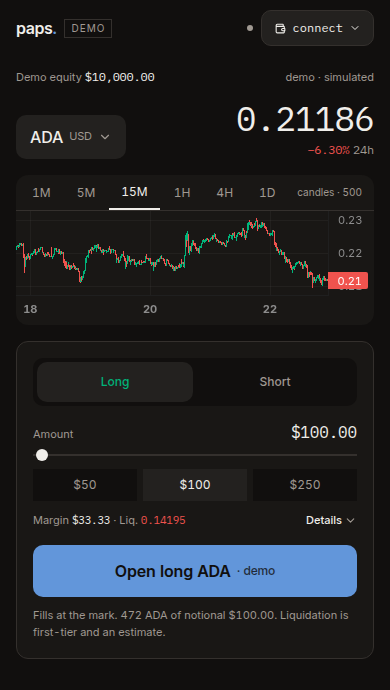Click the demo · simulated label
Screen dimensions: 390x690
coord(330,77)
